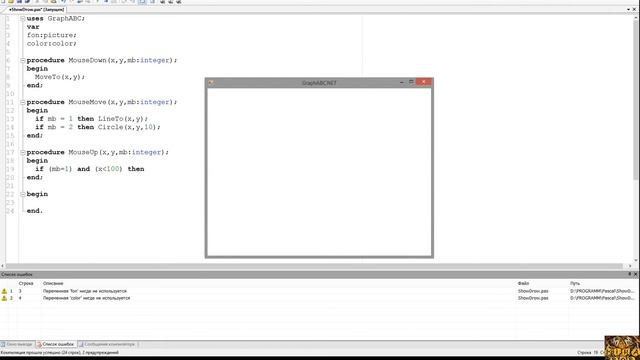
Task: Click the 'var' keyword on line 2
Action: (x=33, y=27)
